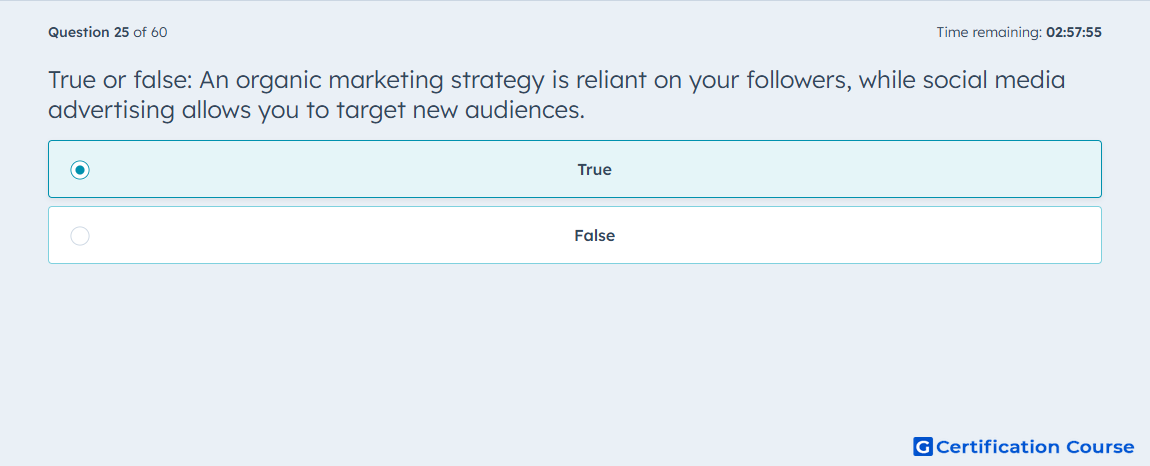Click the highlighted True answer card

[x=575, y=169]
